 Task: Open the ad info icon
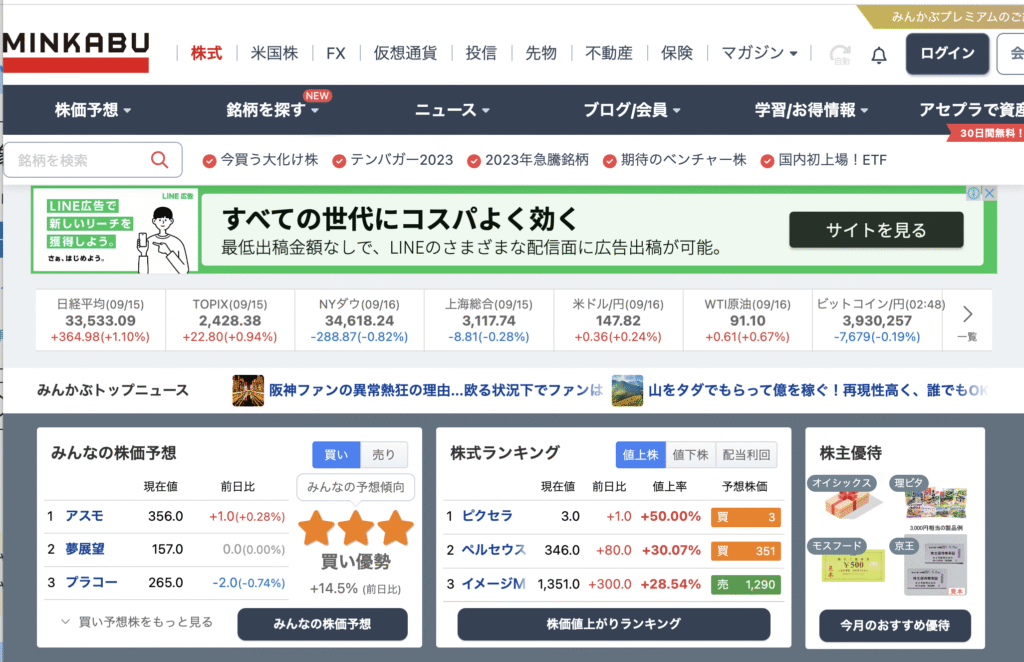click(974, 193)
